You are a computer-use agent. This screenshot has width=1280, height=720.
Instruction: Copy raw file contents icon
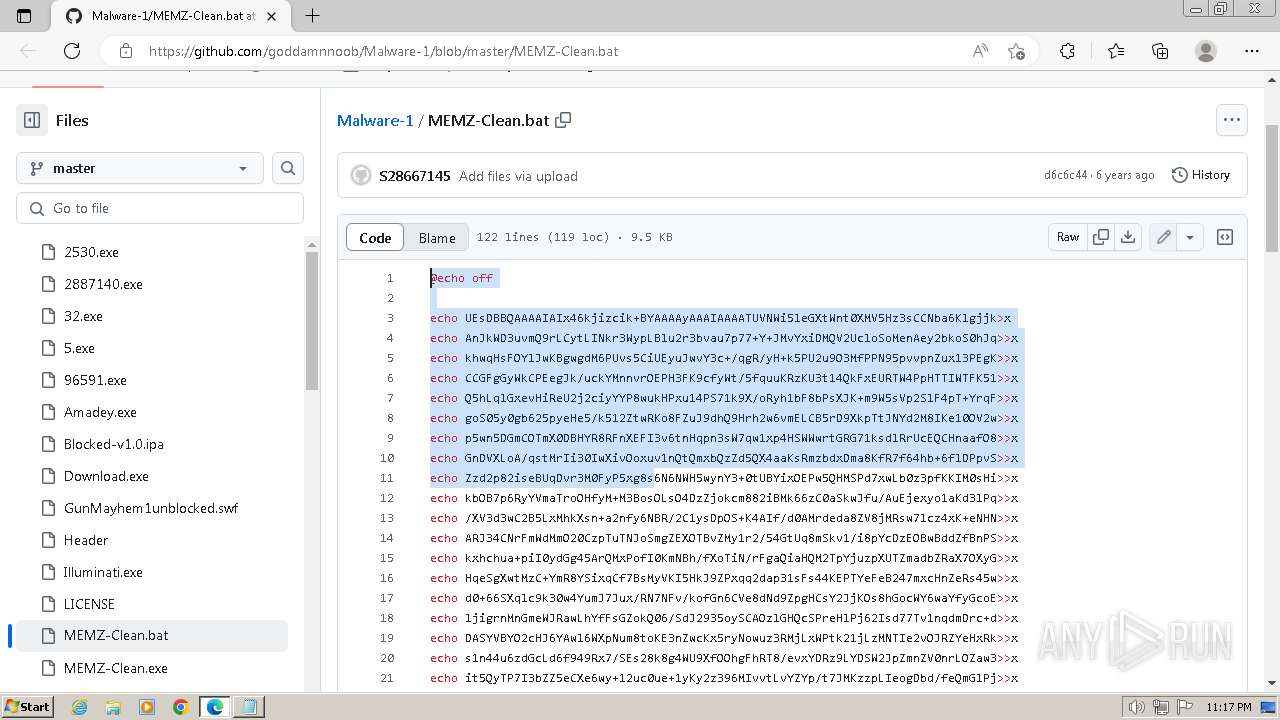coord(1101,237)
